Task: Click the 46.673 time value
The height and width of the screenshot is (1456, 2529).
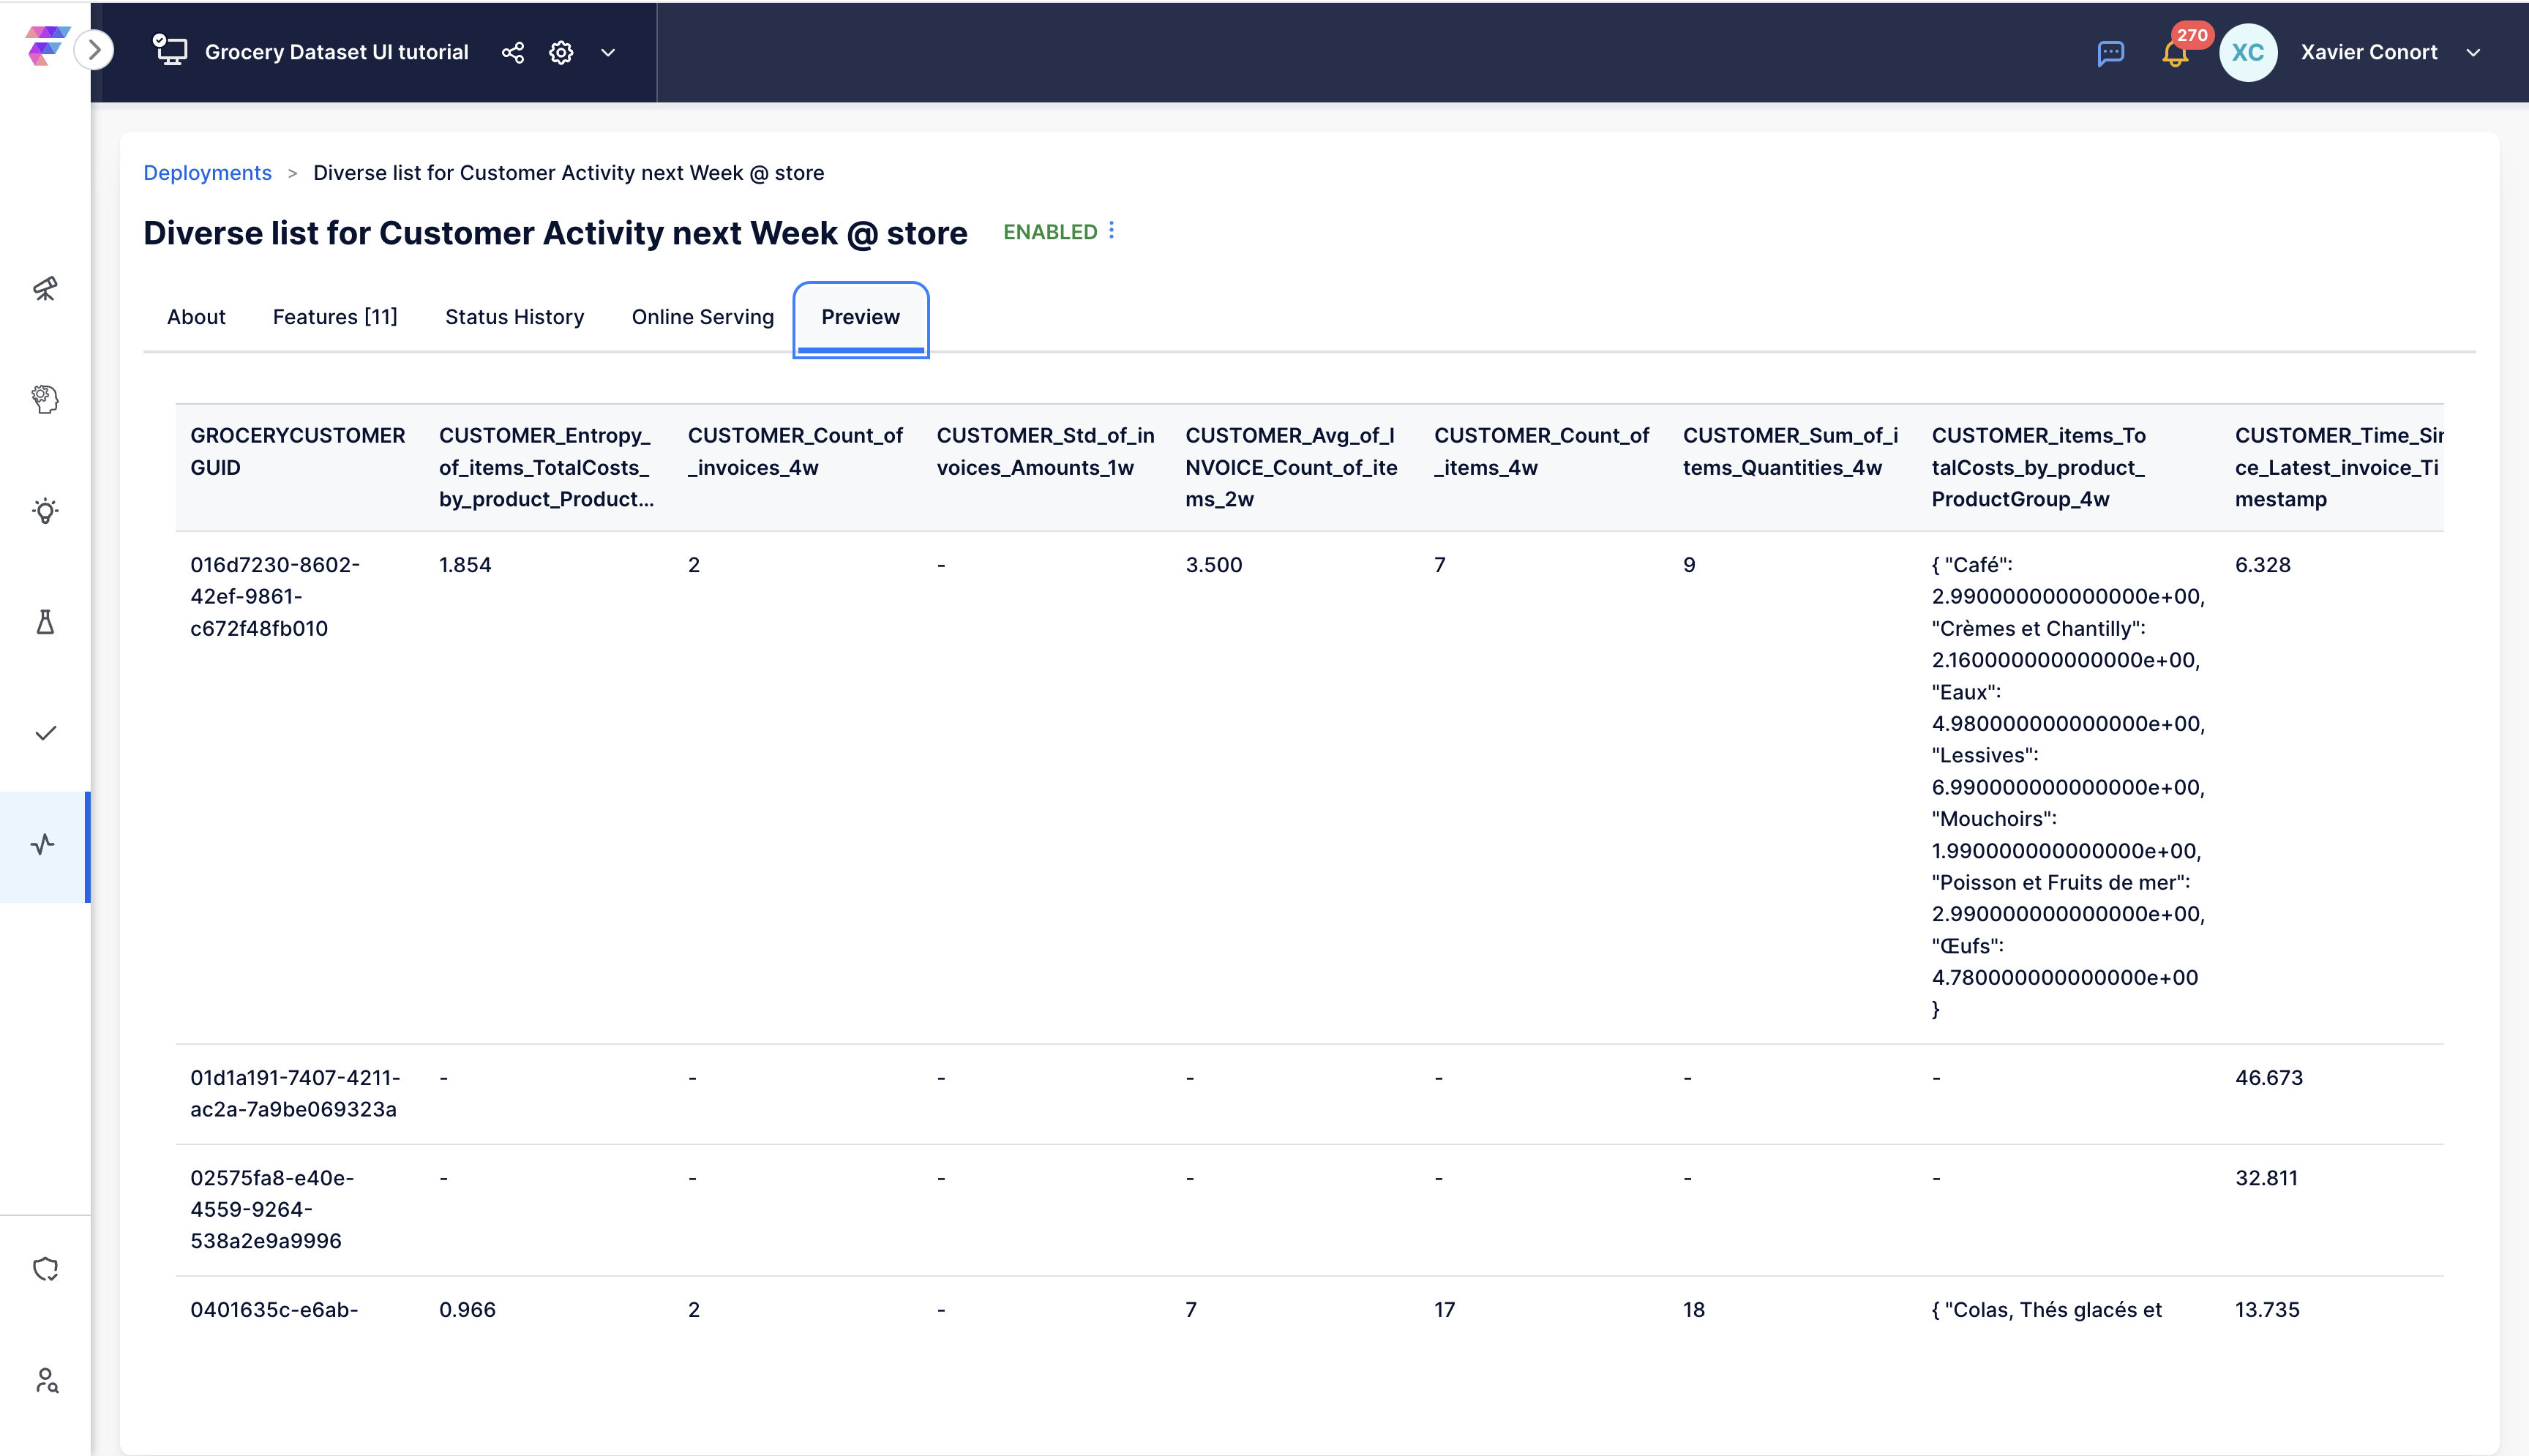Action: [2268, 1078]
